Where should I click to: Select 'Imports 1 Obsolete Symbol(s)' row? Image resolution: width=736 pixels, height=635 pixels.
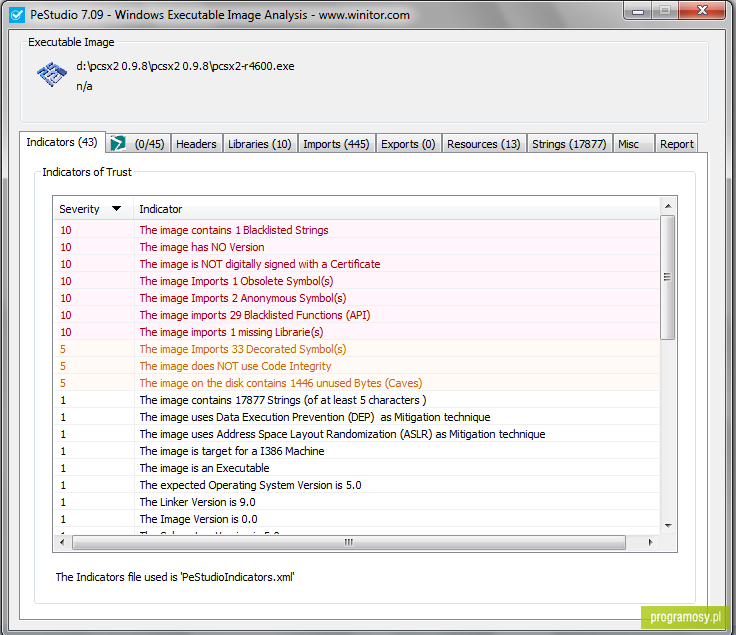(x=356, y=281)
